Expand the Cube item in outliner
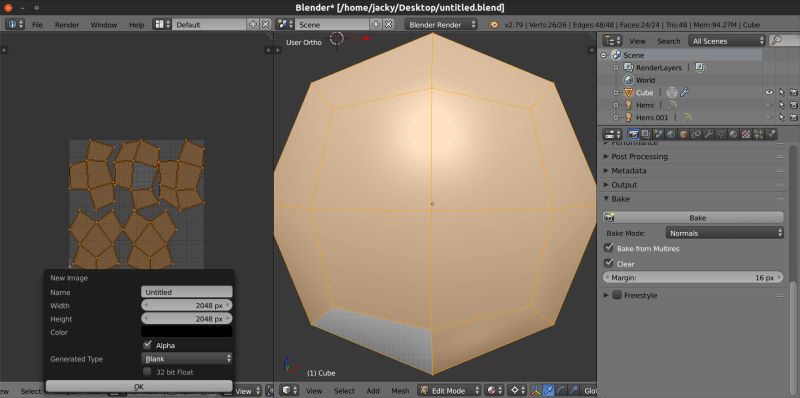The width and height of the screenshot is (800, 398). click(616, 92)
